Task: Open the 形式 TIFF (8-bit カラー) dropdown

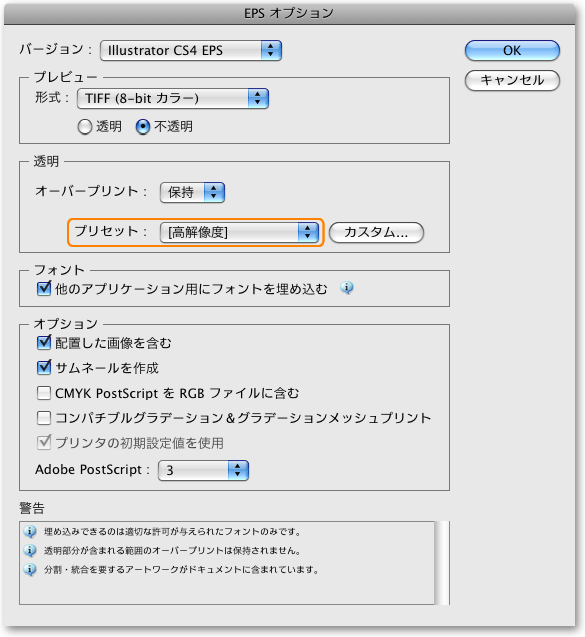Action: pyautogui.click(x=173, y=98)
